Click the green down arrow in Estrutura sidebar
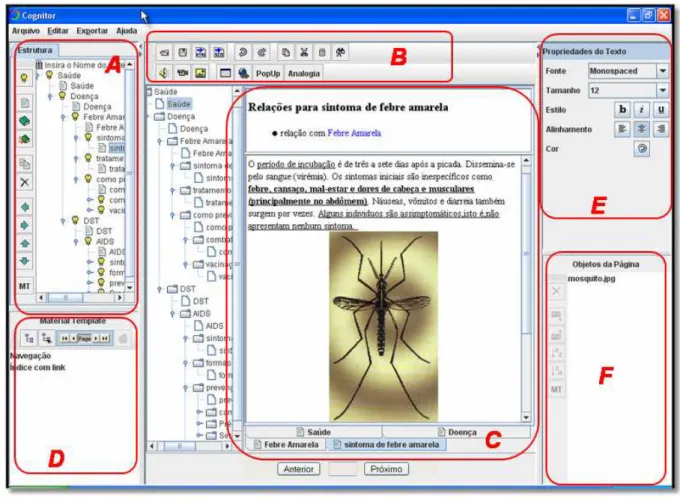680x502 pixels. (x=25, y=261)
